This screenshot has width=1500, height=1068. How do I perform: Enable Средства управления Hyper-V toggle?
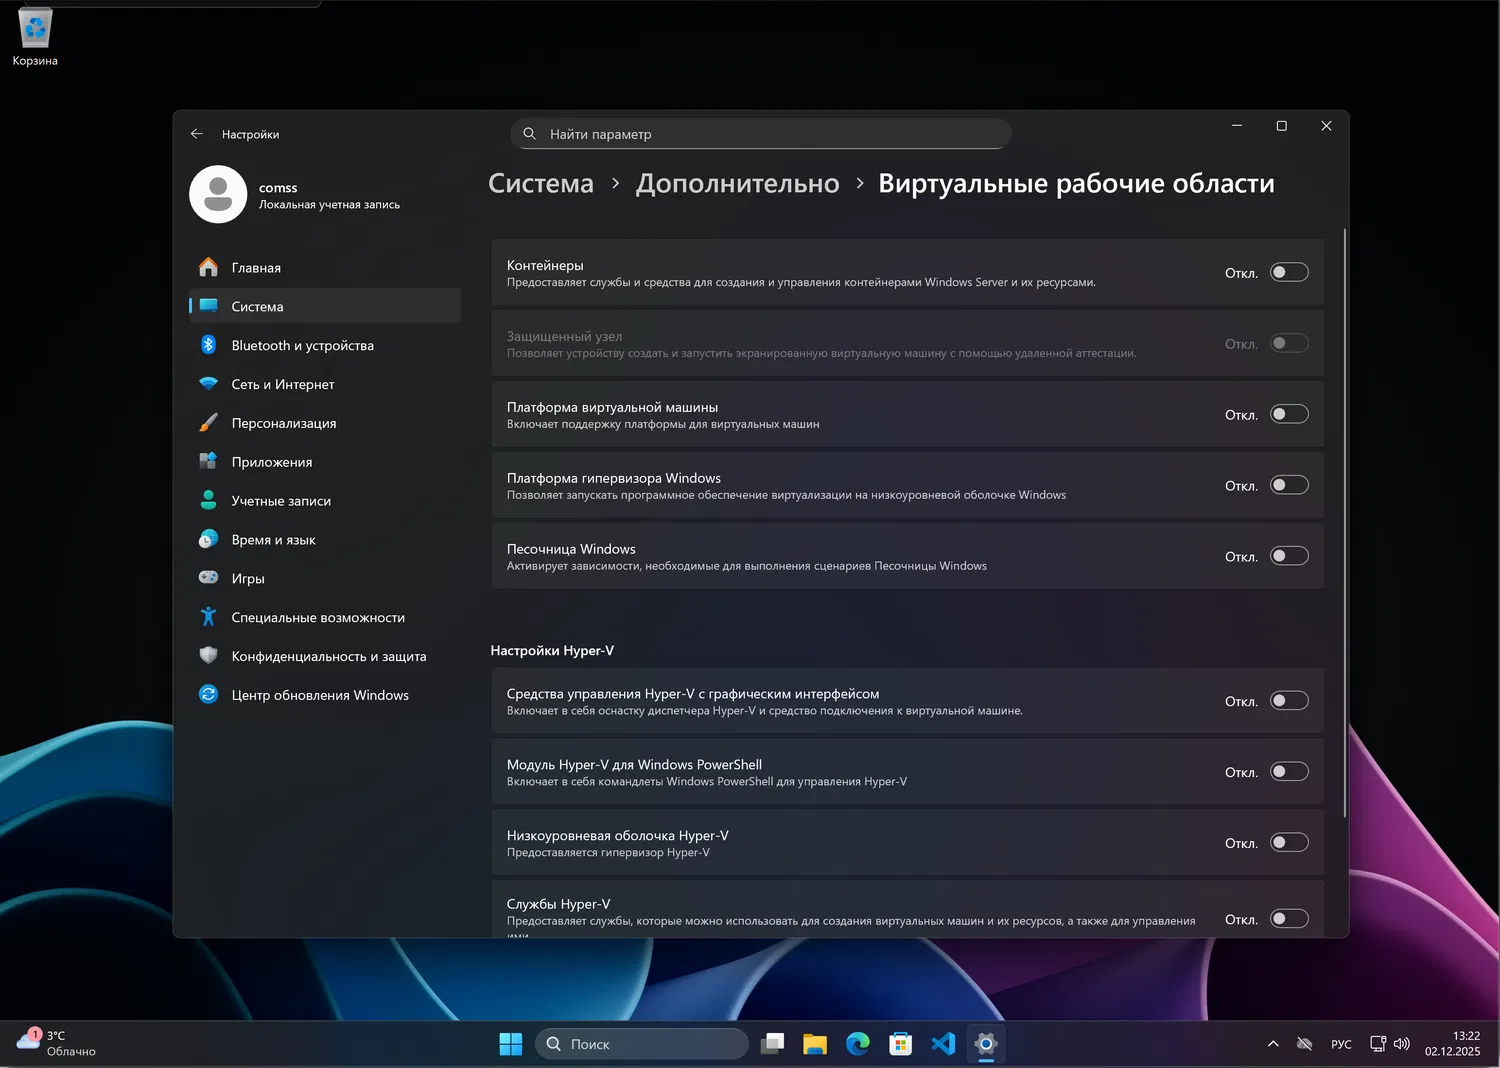[1289, 701]
